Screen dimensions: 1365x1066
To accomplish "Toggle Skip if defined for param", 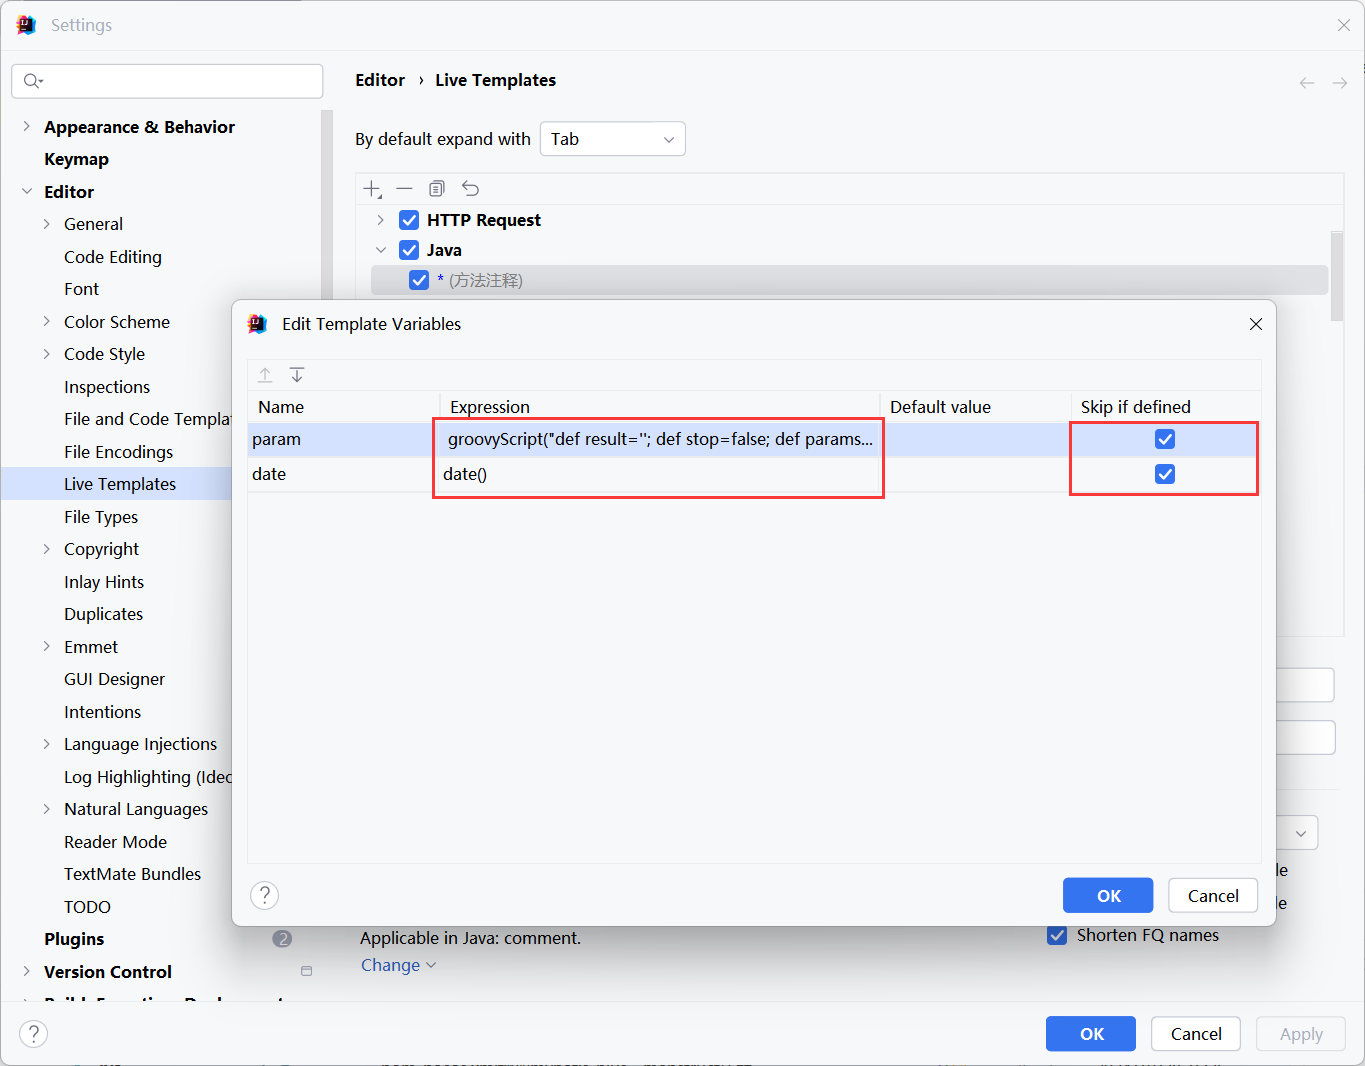I will click(x=1165, y=439).
